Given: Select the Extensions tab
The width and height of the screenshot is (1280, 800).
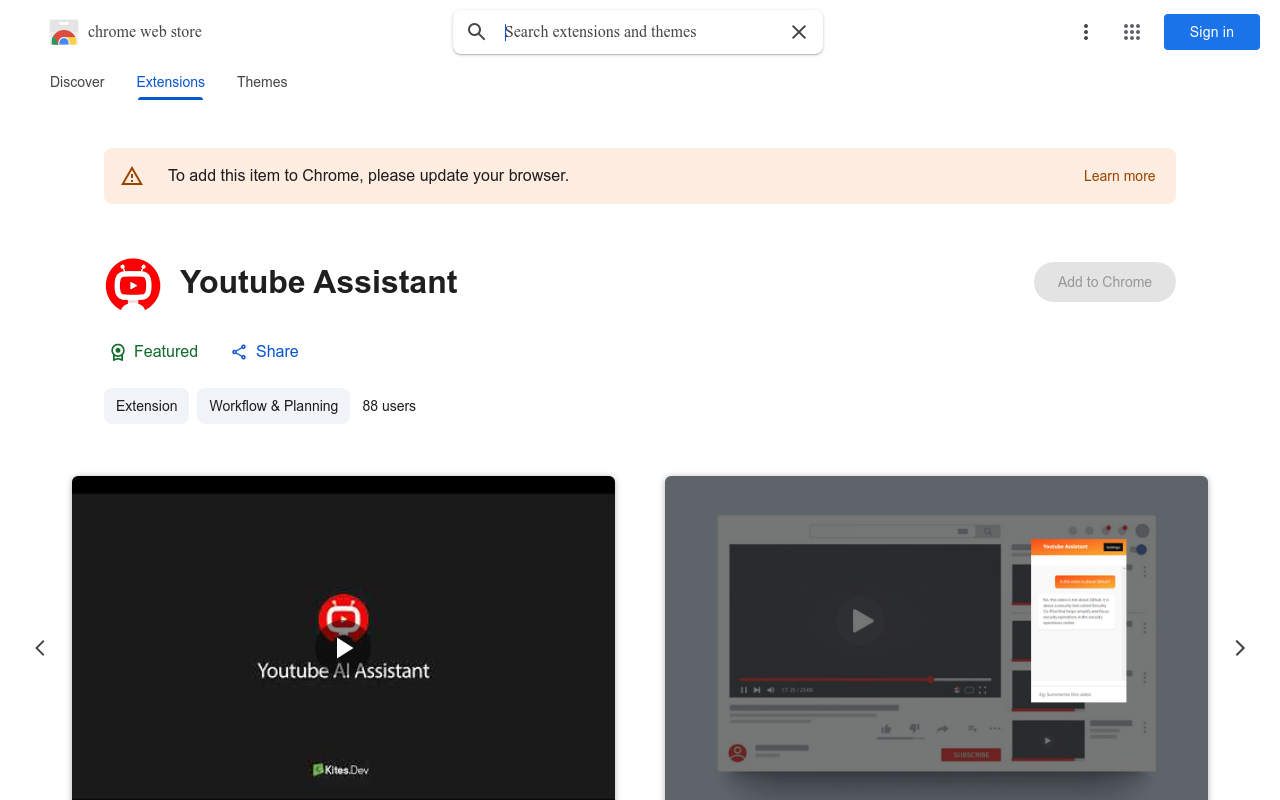Looking at the screenshot, I should [x=171, y=82].
